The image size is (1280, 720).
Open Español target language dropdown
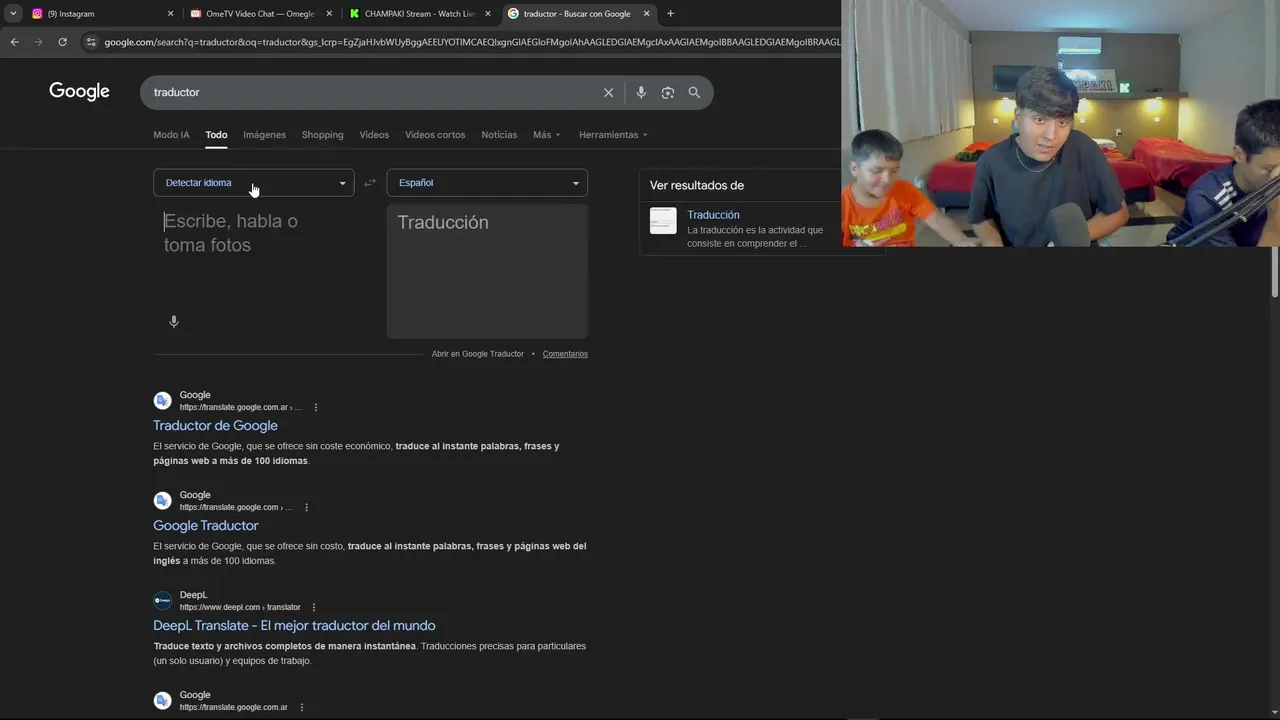(x=487, y=183)
